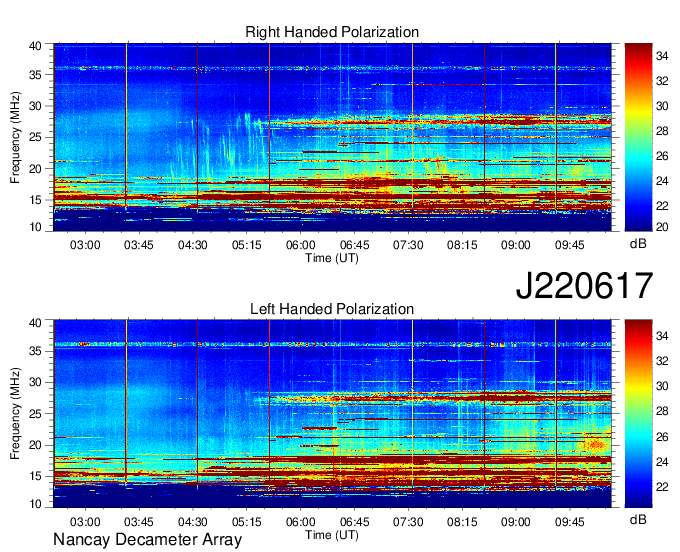Click the 32 dB value on Right Handed colorbar

click(x=662, y=81)
